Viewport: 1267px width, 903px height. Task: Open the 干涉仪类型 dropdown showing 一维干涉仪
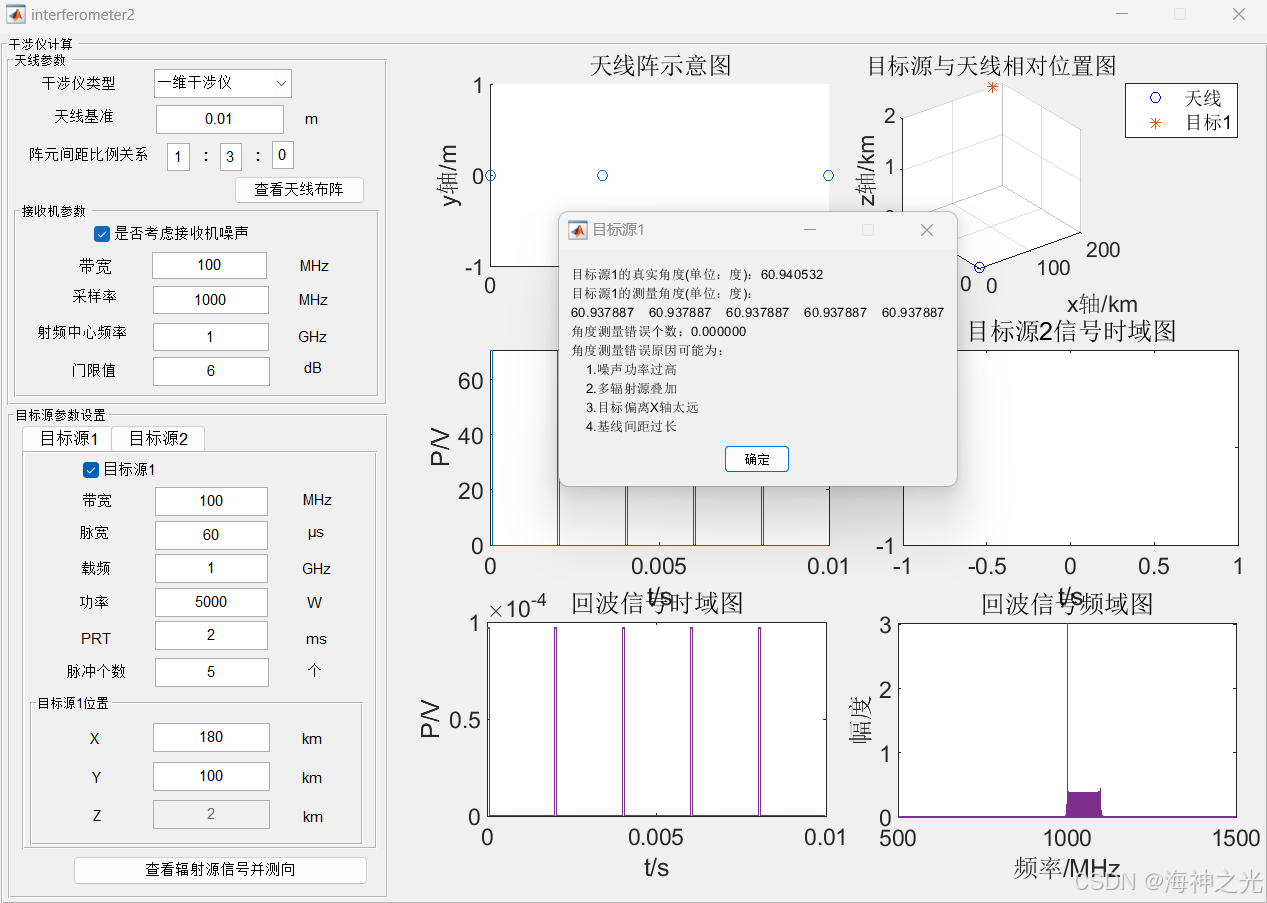(222, 83)
